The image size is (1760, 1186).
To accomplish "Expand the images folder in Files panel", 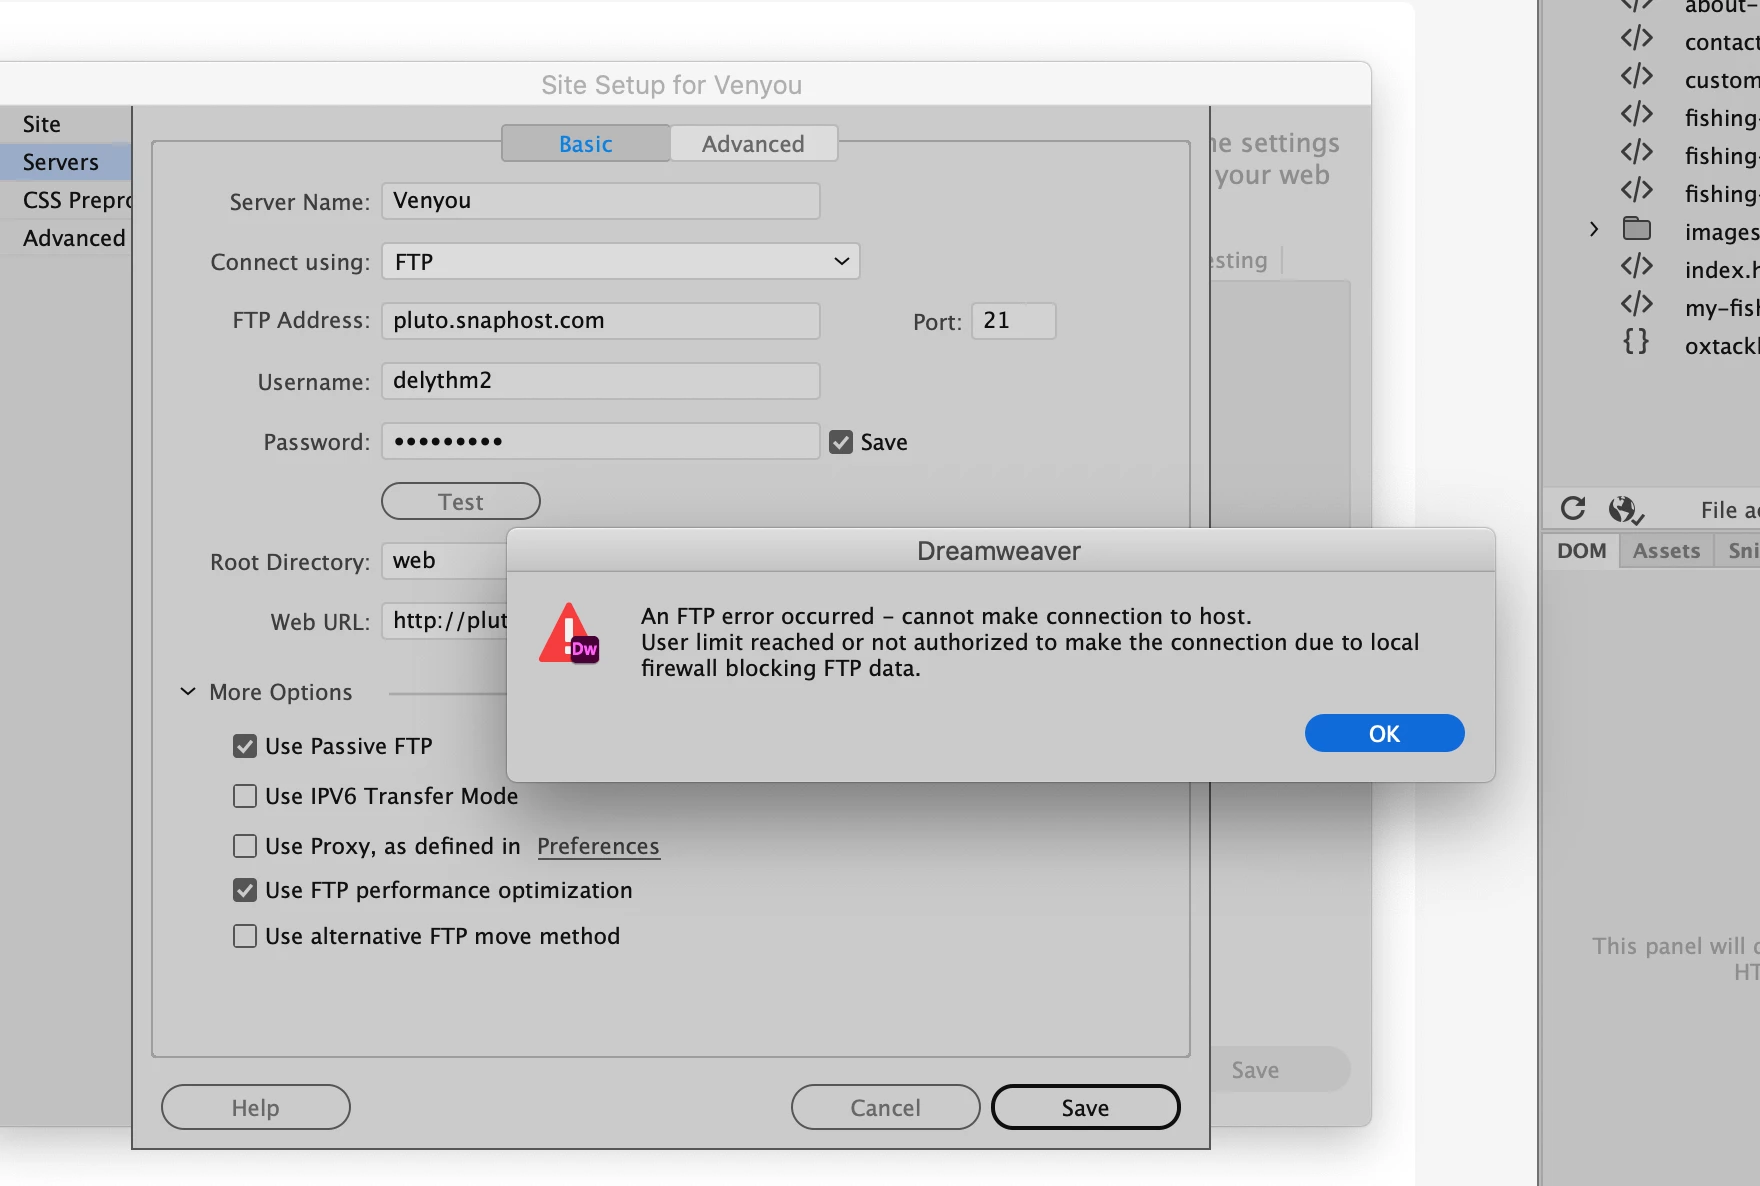I will [x=1594, y=230].
